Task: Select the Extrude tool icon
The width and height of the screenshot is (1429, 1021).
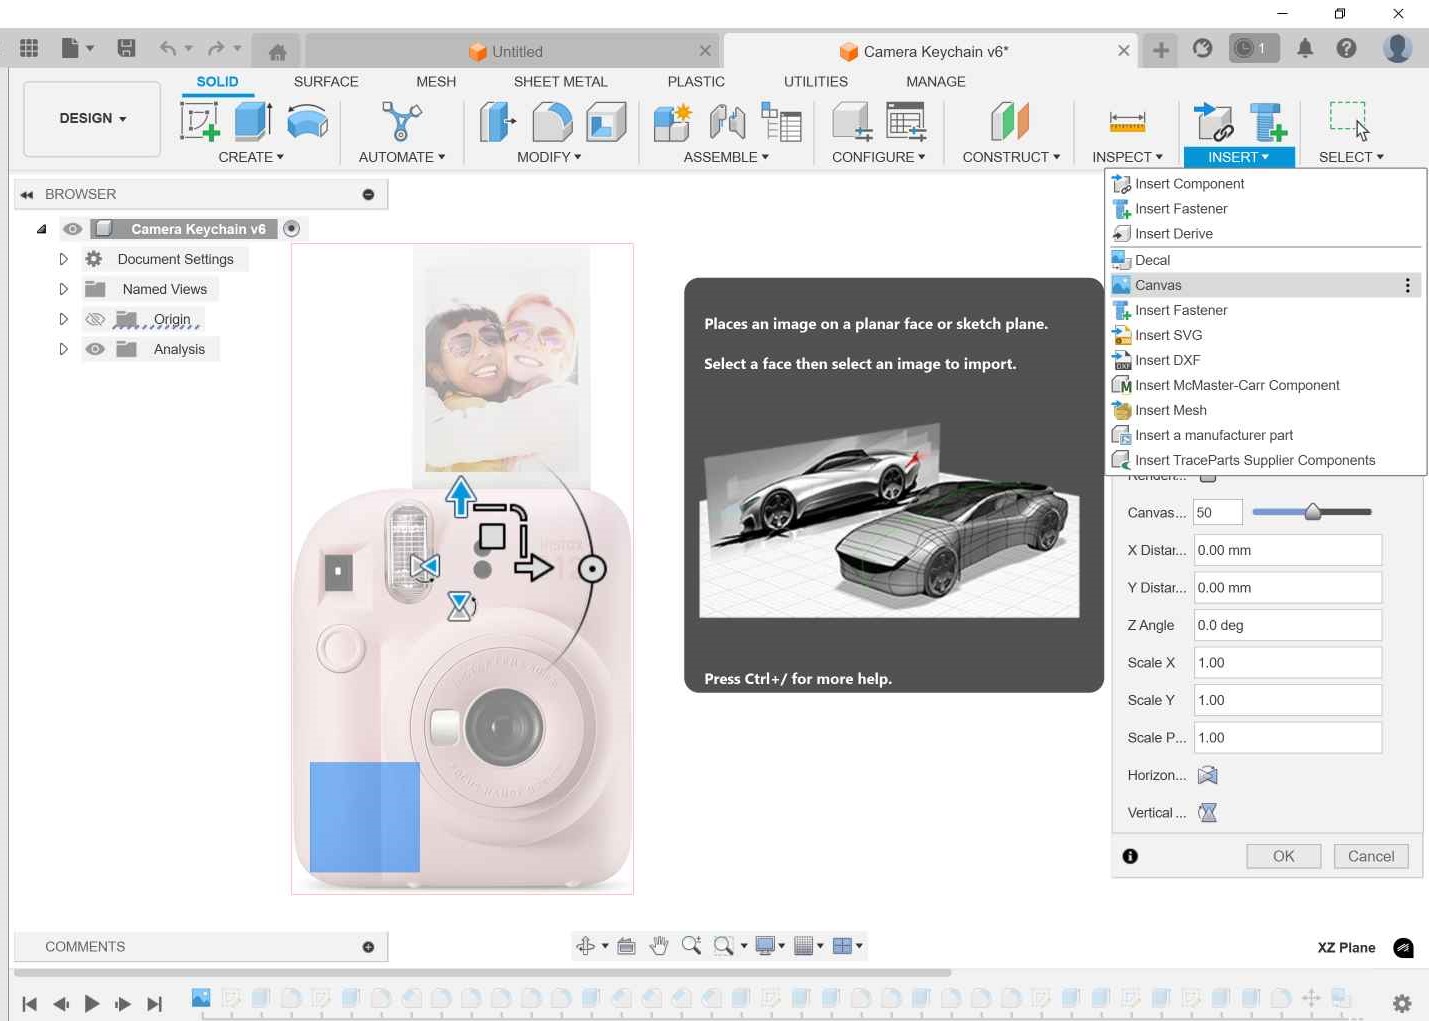Action: coord(253,121)
